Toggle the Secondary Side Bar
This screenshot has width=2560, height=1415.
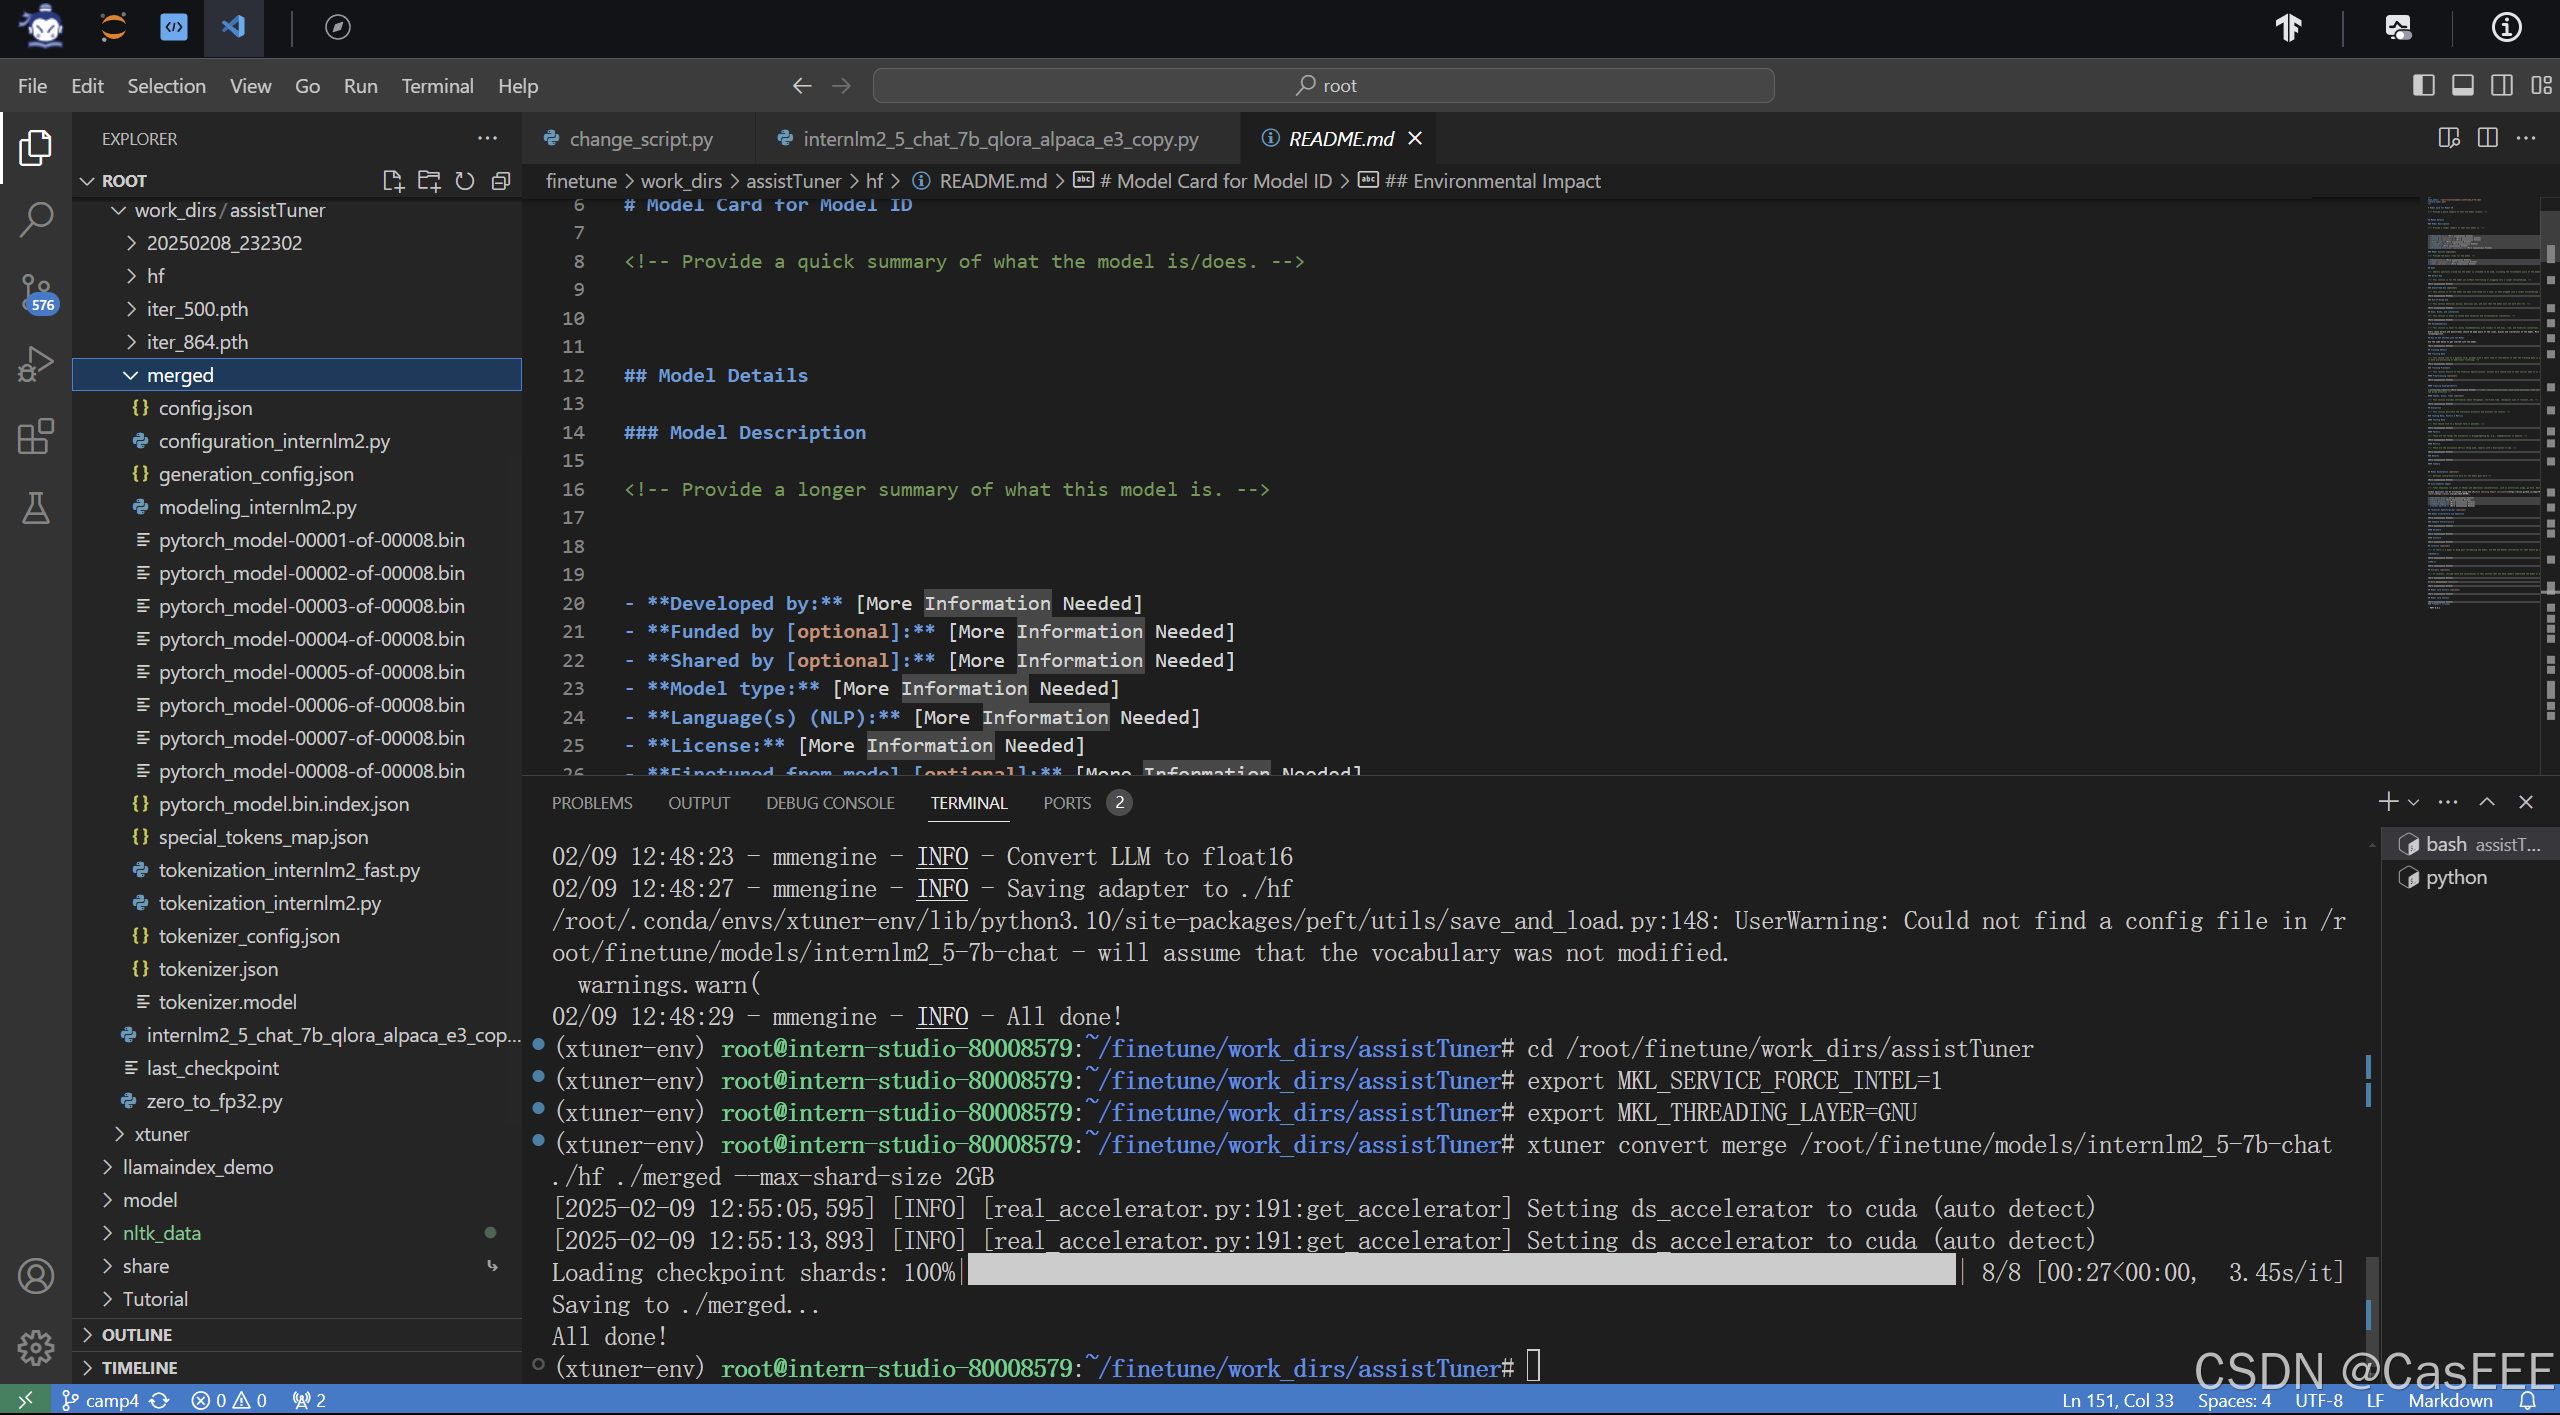[x=2502, y=85]
